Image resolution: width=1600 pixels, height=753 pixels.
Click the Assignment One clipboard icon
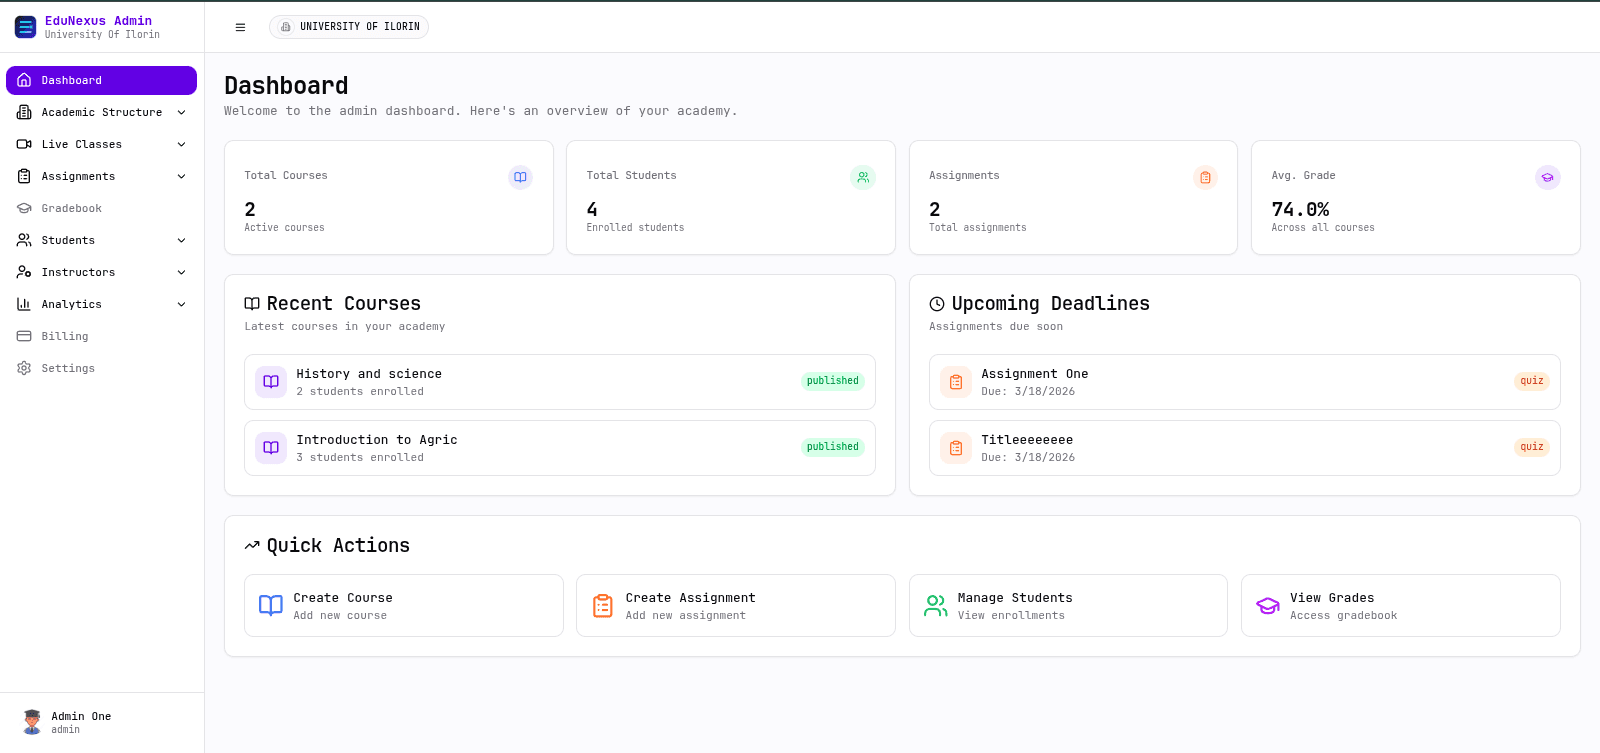(x=956, y=382)
